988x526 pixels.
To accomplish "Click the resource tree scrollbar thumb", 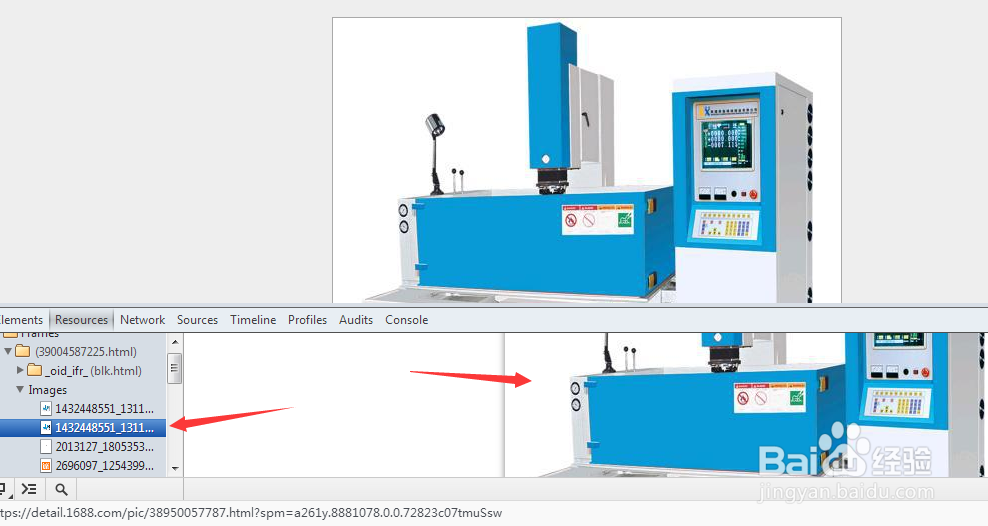I will coord(175,369).
